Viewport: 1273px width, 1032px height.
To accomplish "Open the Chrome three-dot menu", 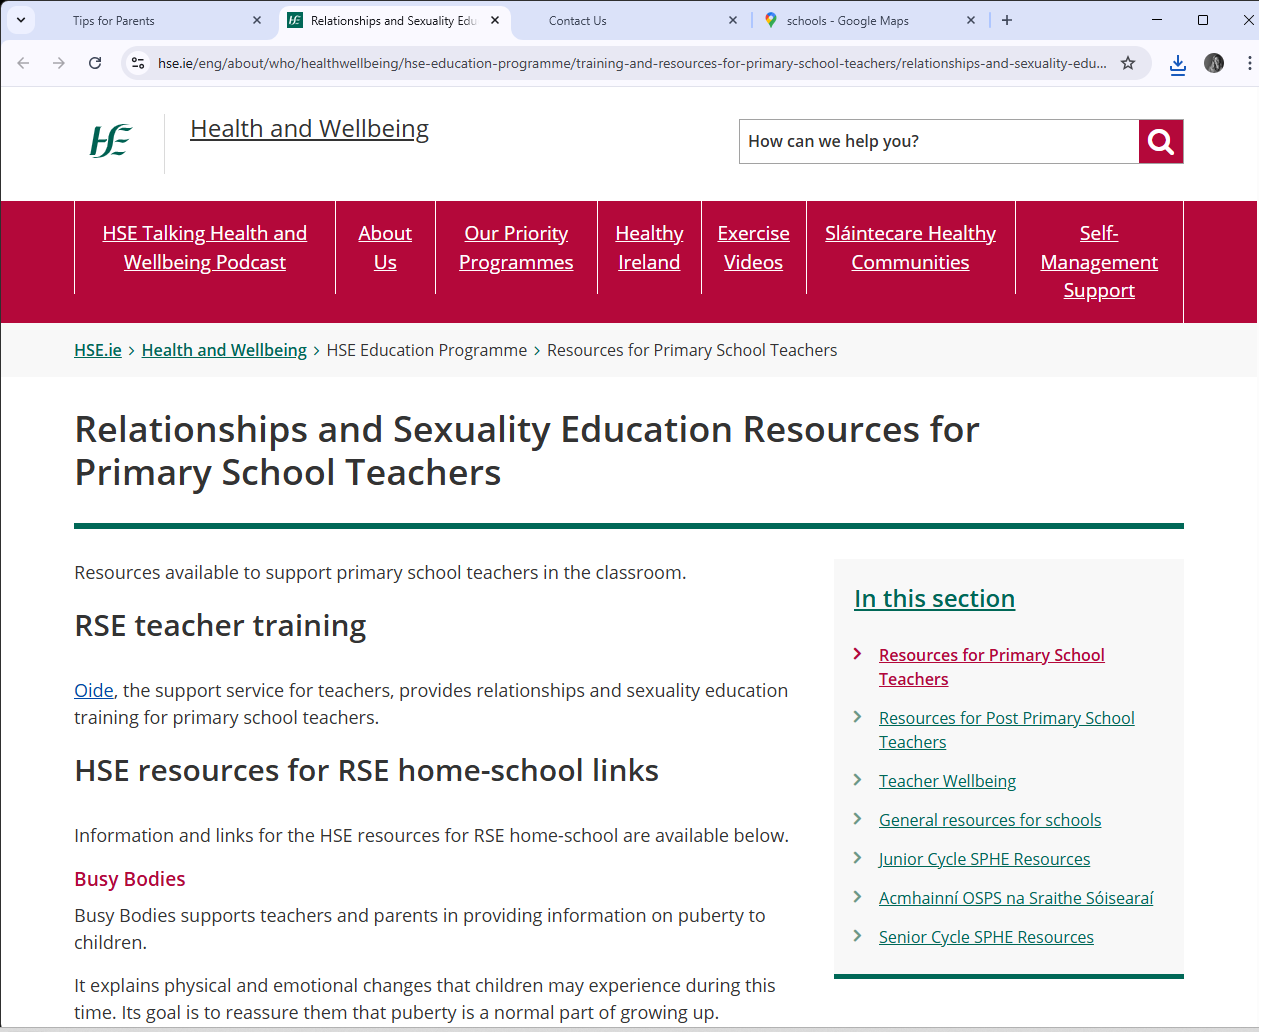I will (x=1249, y=62).
